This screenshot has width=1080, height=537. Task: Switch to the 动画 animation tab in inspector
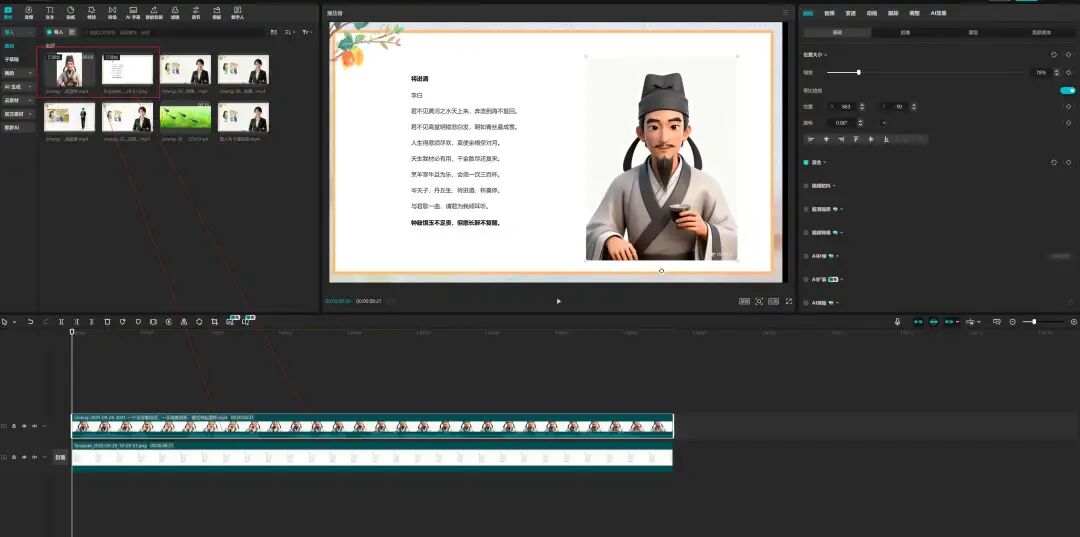point(872,13)
